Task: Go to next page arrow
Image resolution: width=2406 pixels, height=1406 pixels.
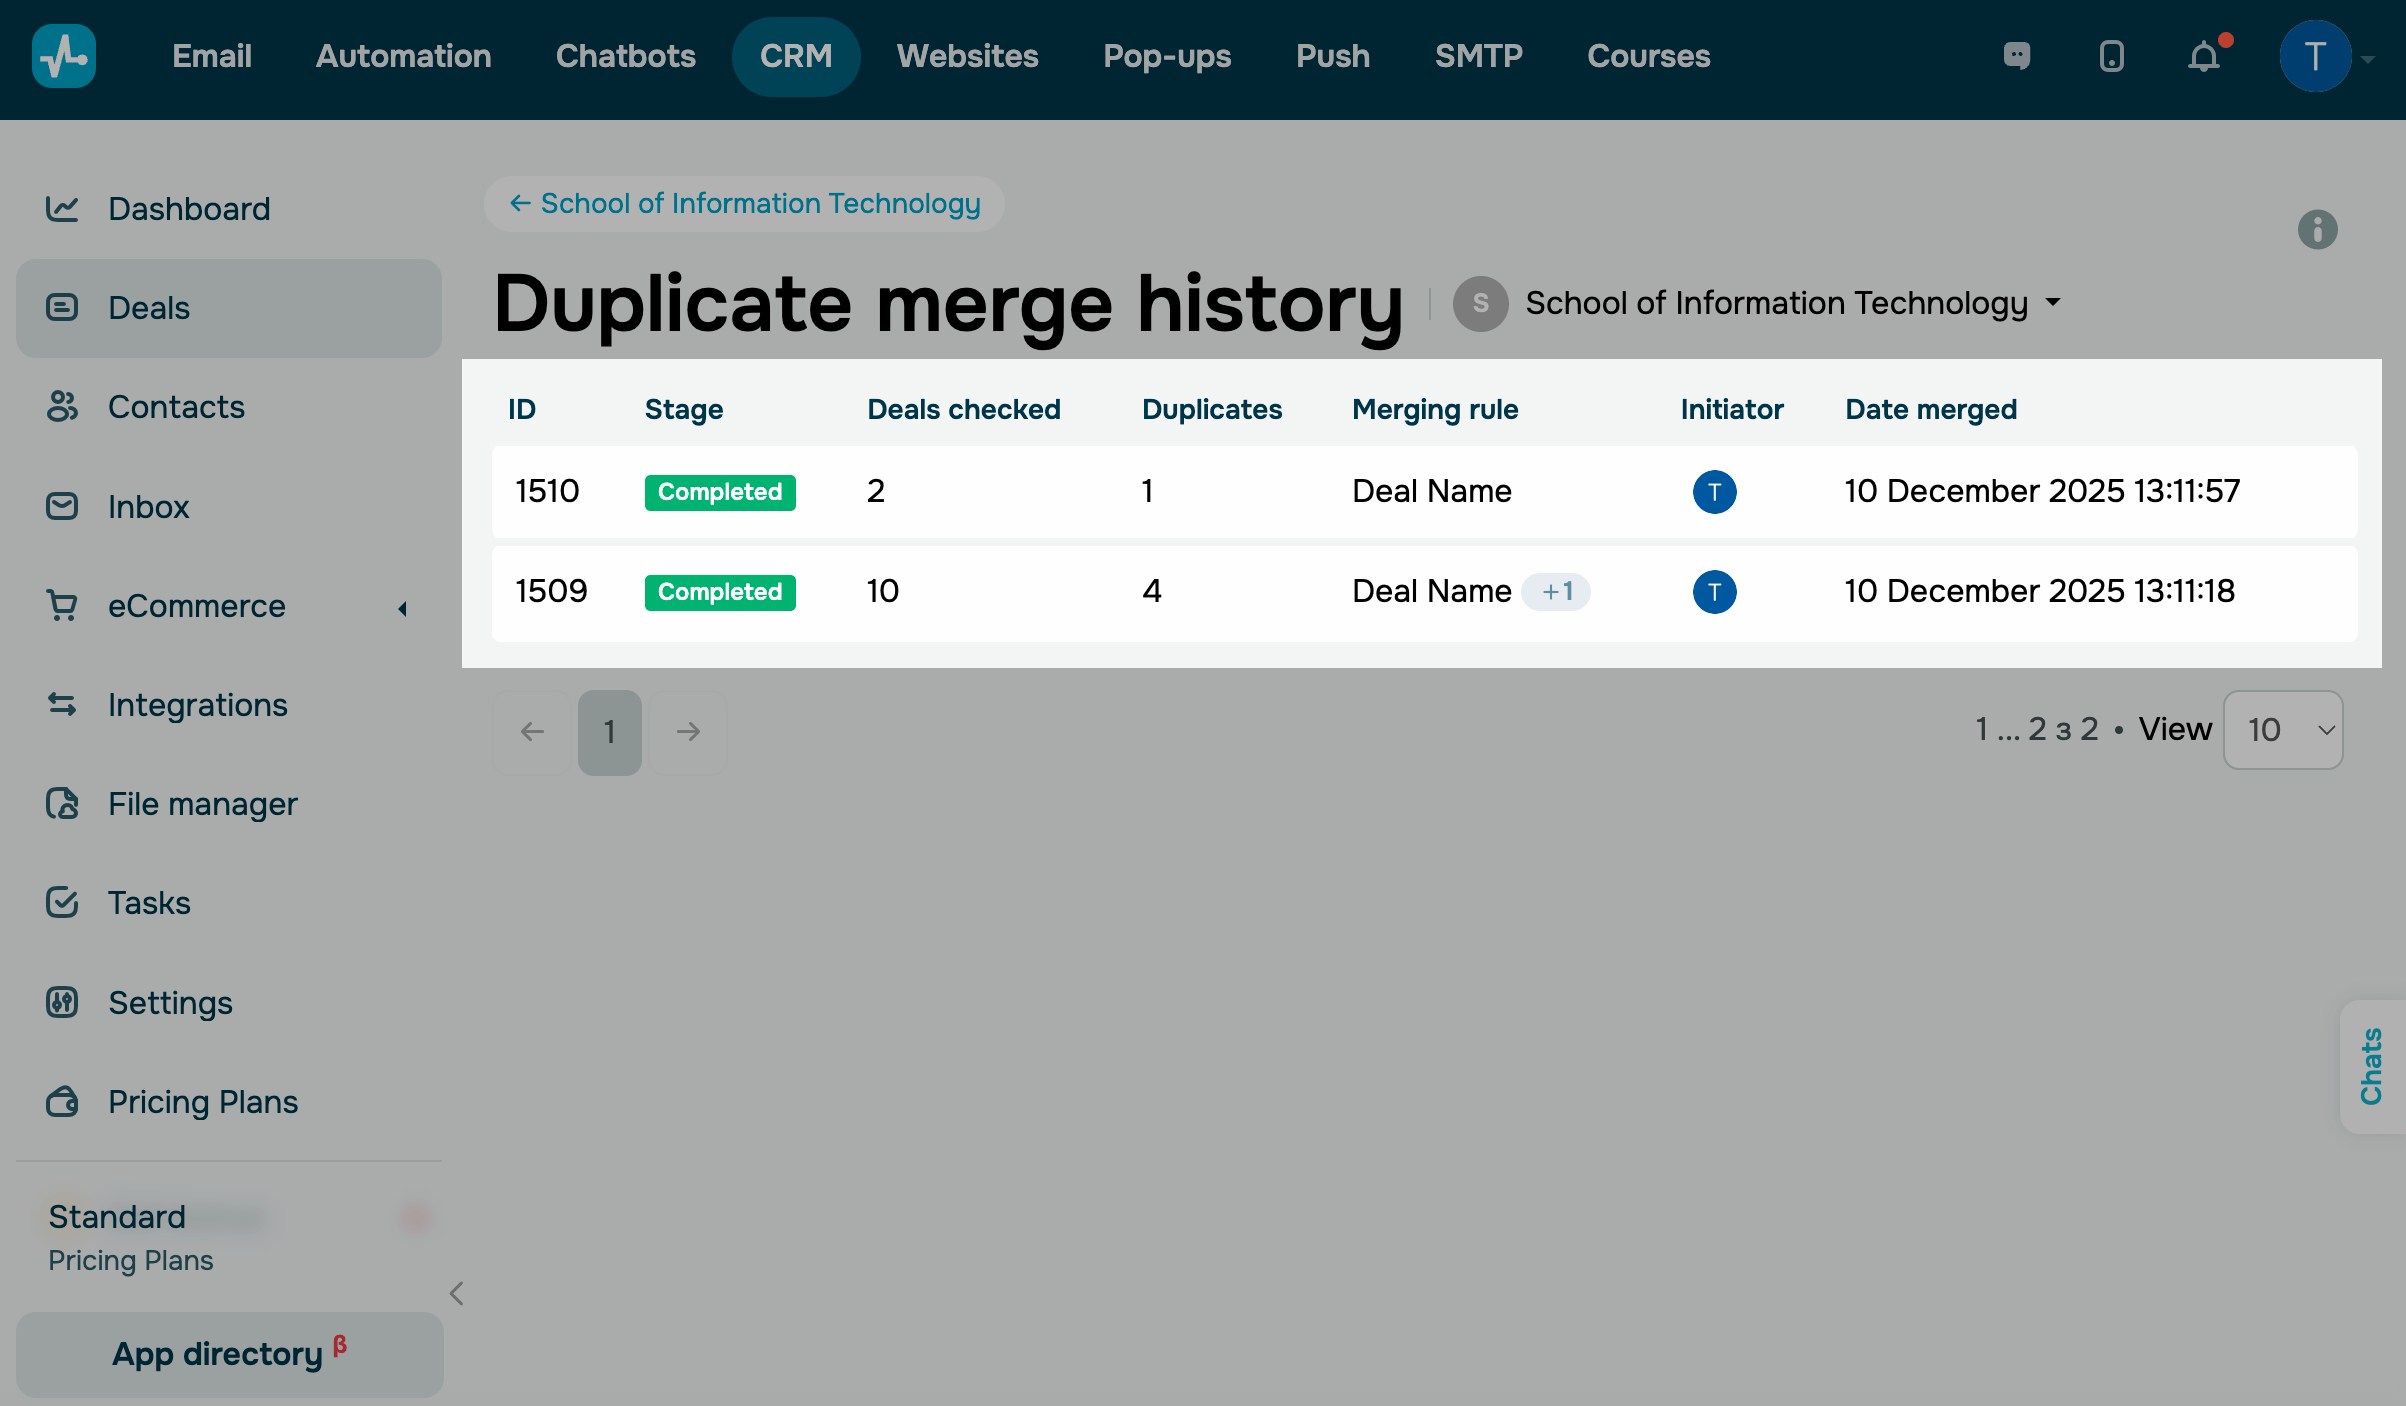Action: click(688, 732)
